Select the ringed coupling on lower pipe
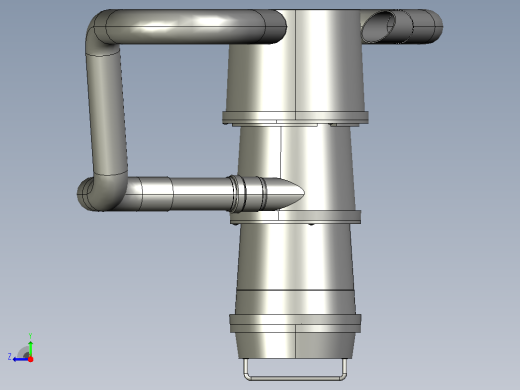The height and width of the screenshot is (390, 520). [247, 193]
